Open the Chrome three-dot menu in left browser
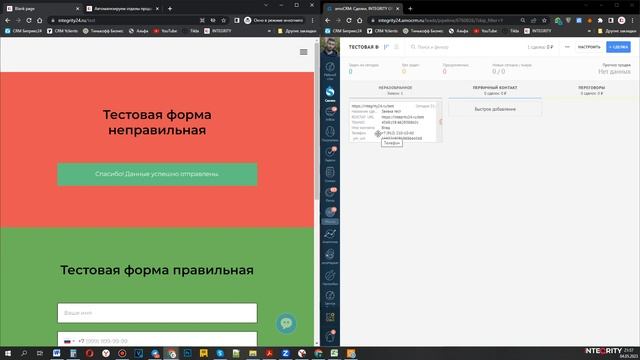This screenshot has height=360, width=640. pyautogui.click(x=312, y=20)
